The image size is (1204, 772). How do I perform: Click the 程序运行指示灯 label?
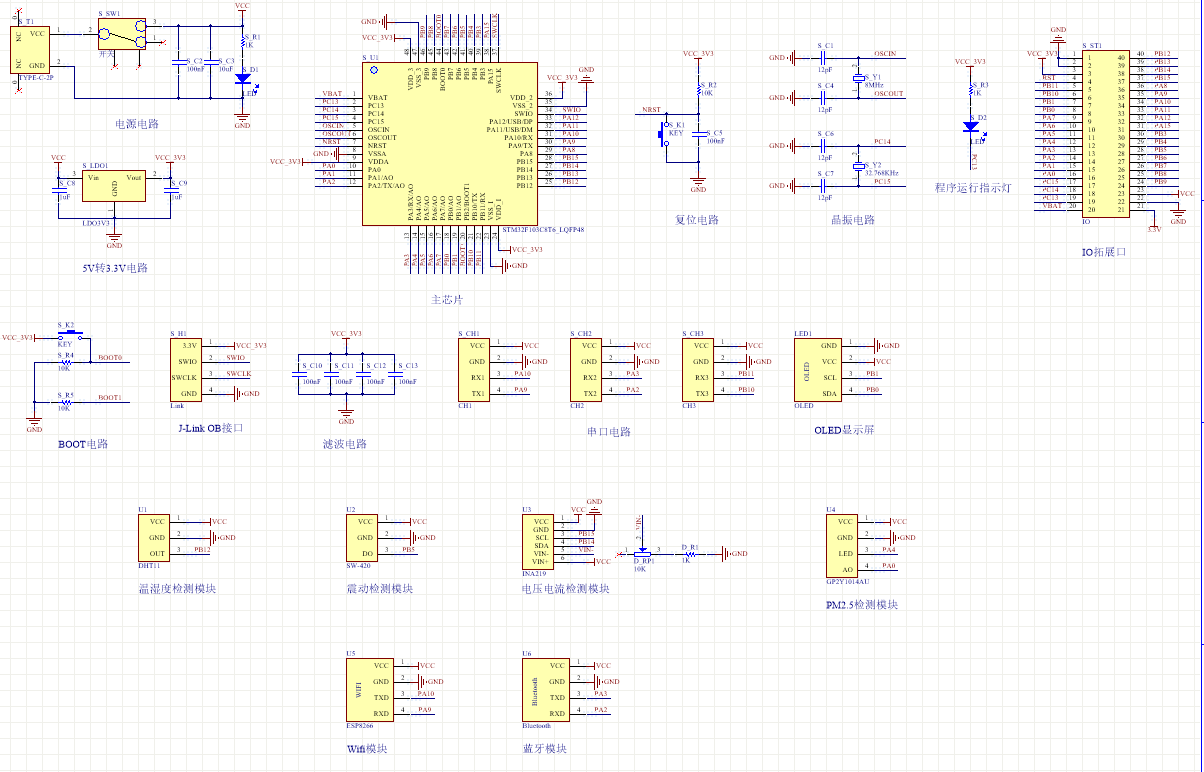pyautogui.click(x=973, y=187)
